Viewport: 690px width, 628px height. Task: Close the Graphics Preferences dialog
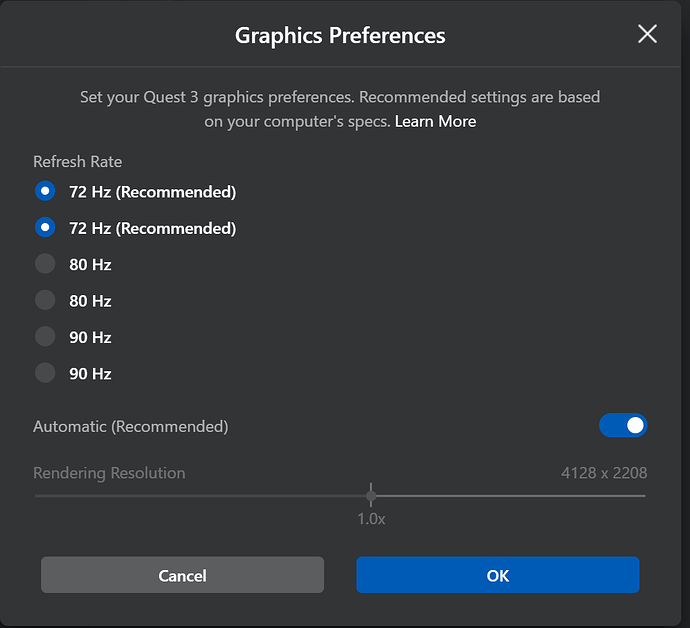(647, 34)
